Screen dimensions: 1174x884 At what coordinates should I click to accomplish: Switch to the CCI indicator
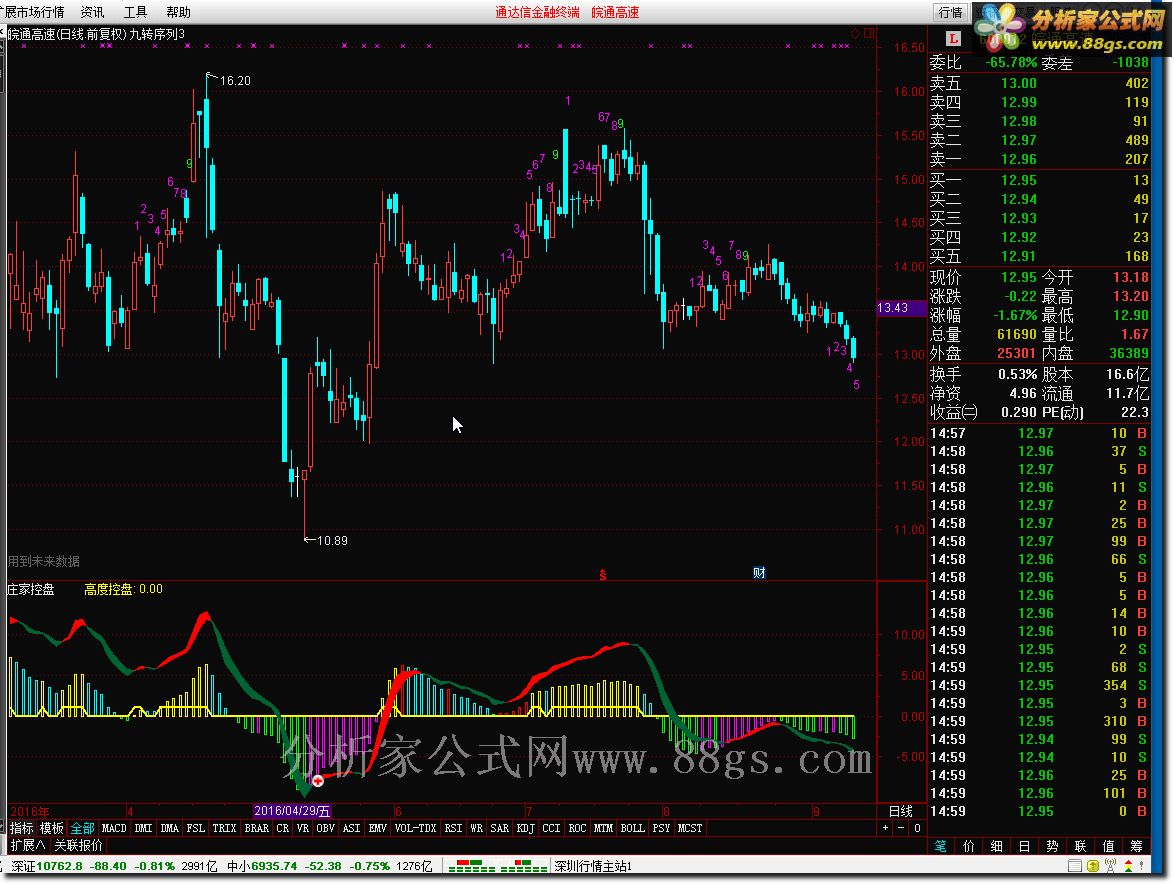tap(551, 828)
